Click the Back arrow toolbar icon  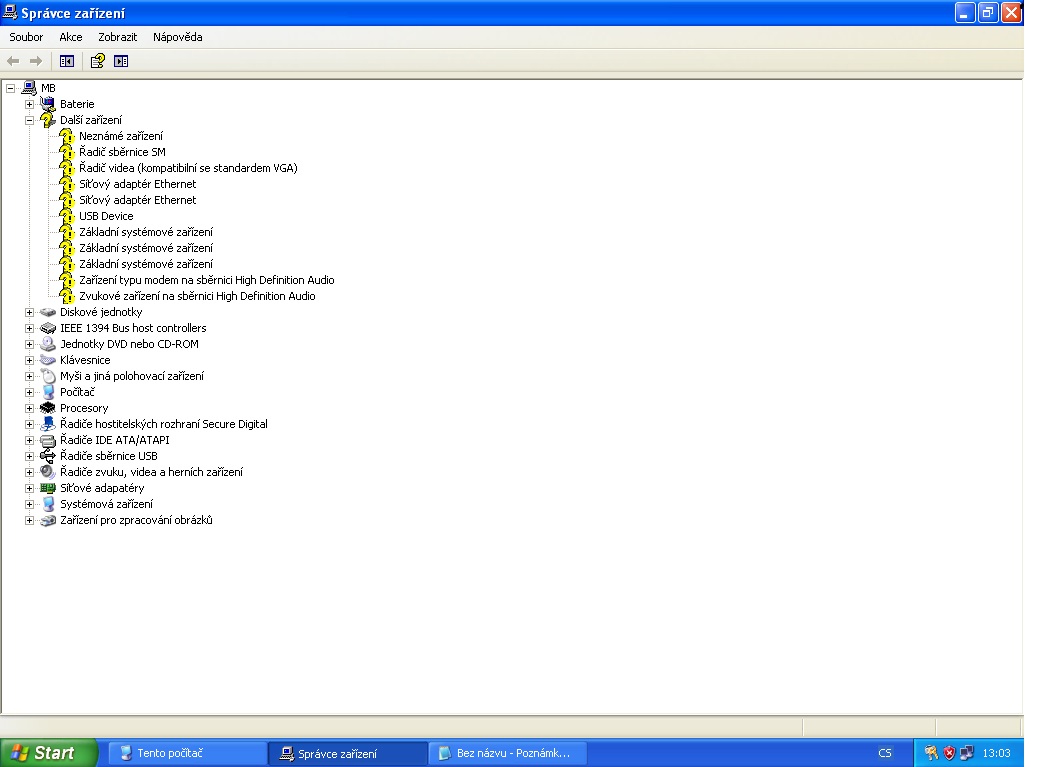(13, 61)
